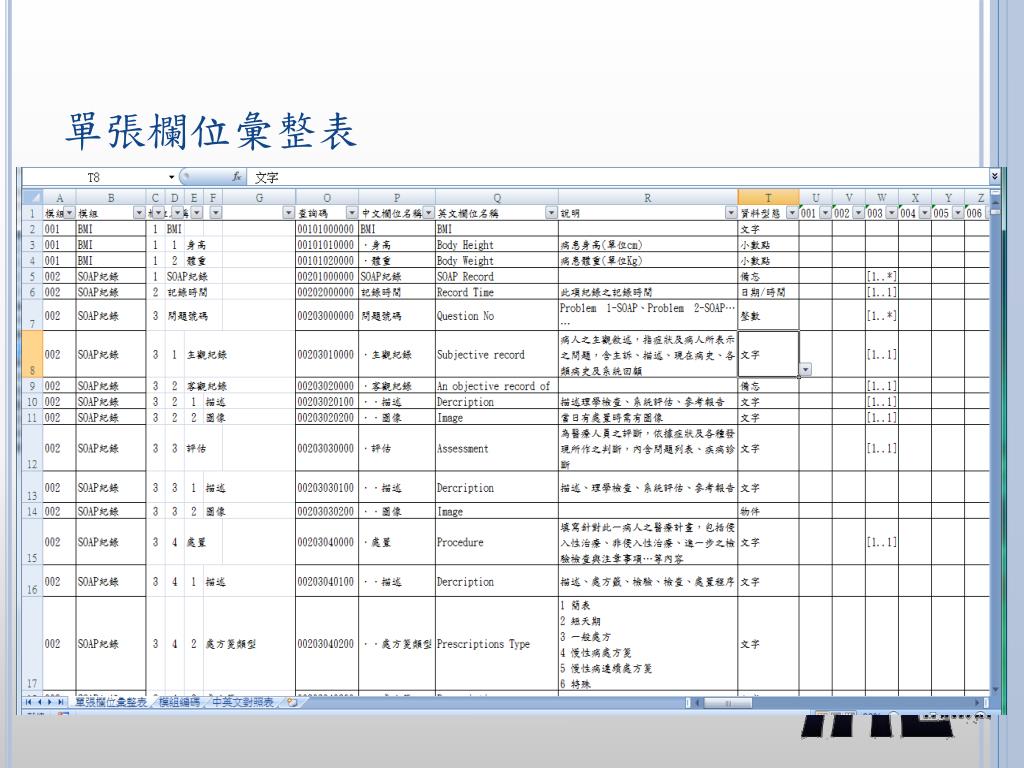This screenshot has width=1024, height=768.
Task: Click the insert new worksheet tab icon
Action: click(292, 702)
